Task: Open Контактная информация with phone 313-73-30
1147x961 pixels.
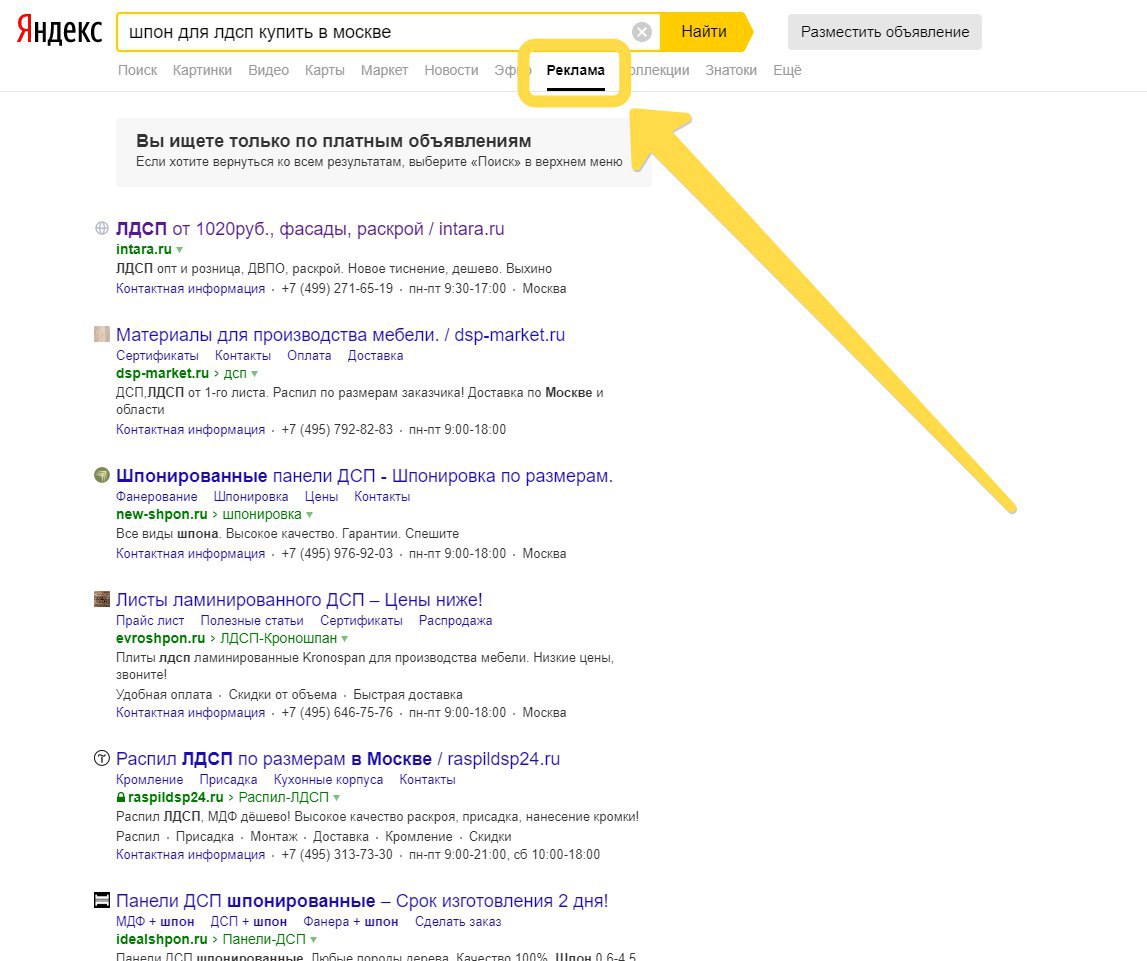Action: point(190,854)
